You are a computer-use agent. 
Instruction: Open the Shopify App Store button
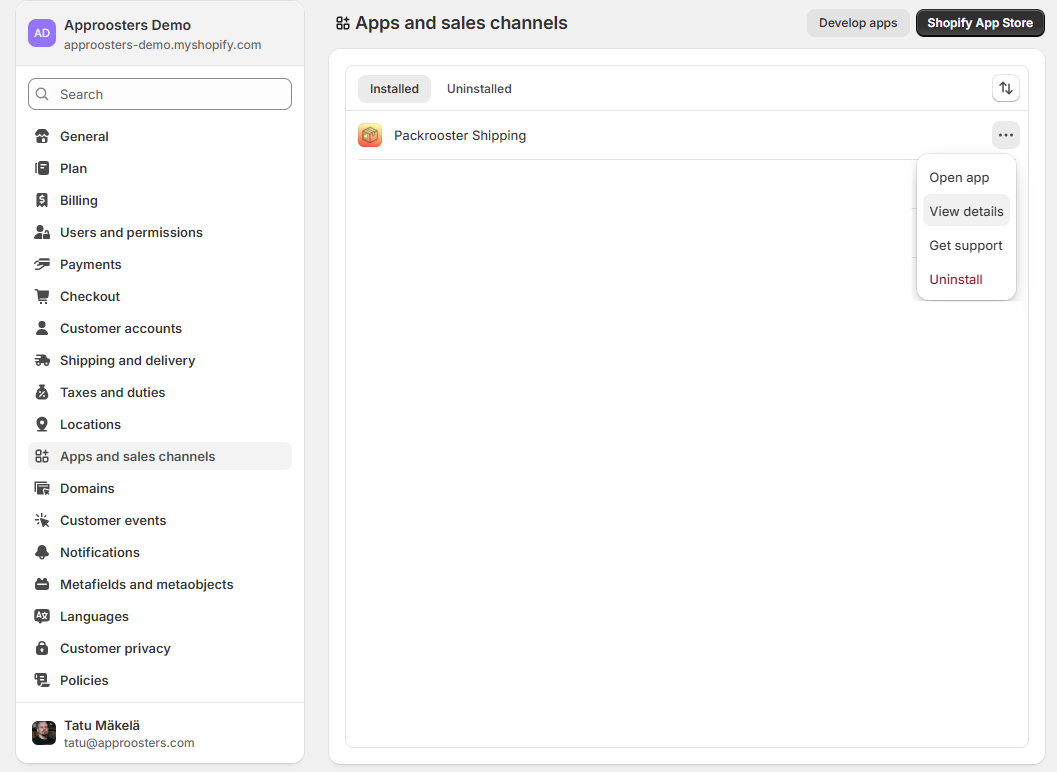pyautogui.click(x=980, y=23)
